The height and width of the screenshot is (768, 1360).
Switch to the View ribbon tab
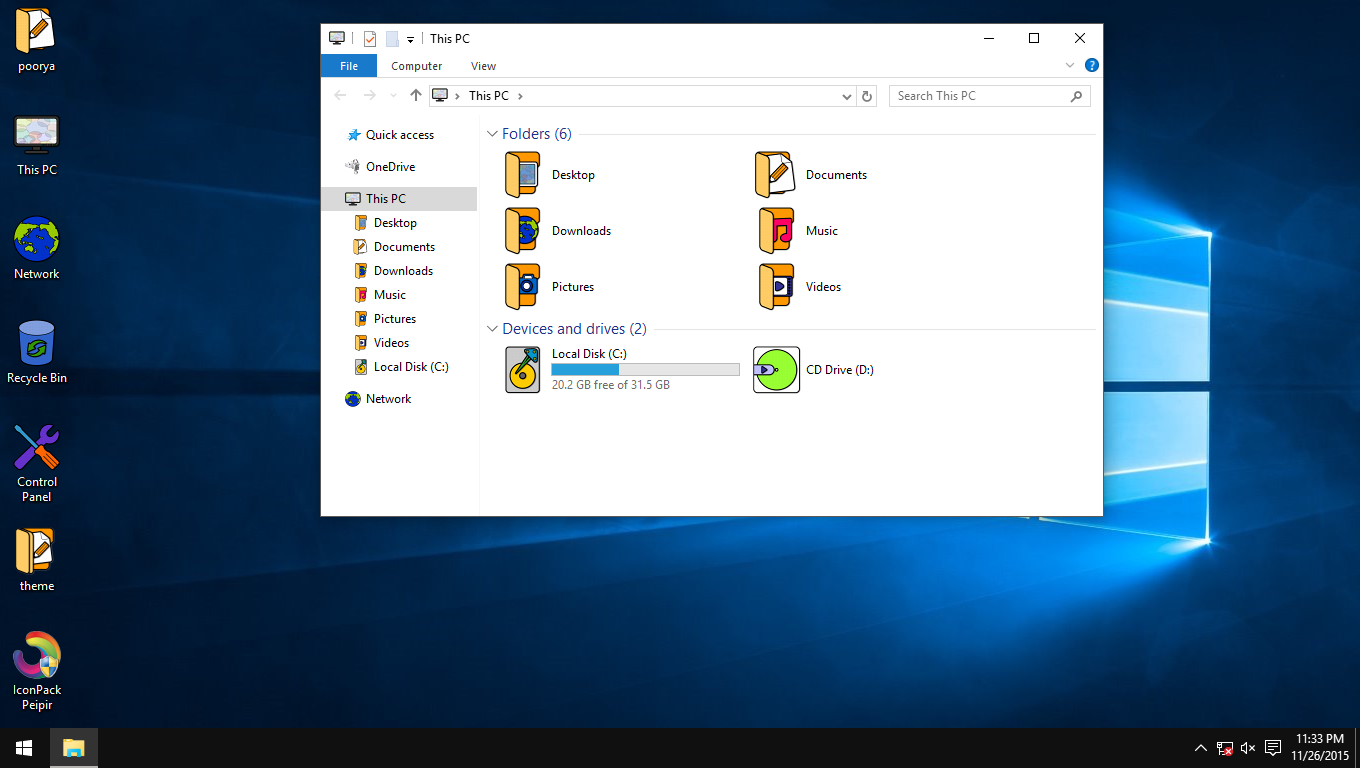point(483,65)
